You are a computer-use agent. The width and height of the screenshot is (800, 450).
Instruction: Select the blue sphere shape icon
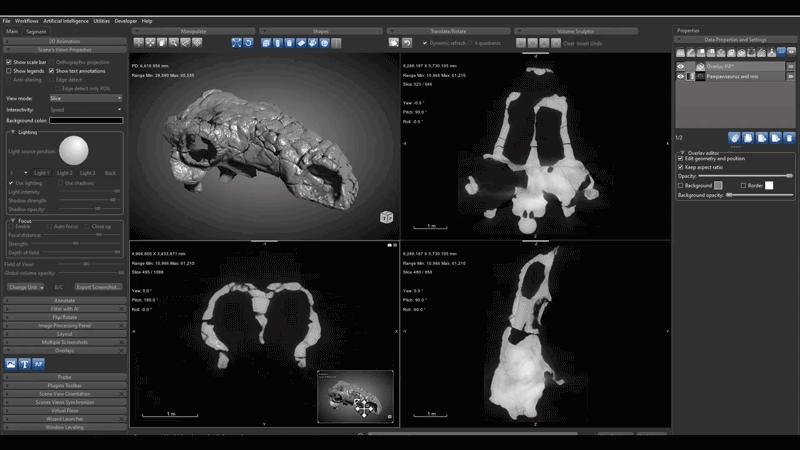(324, 43)
